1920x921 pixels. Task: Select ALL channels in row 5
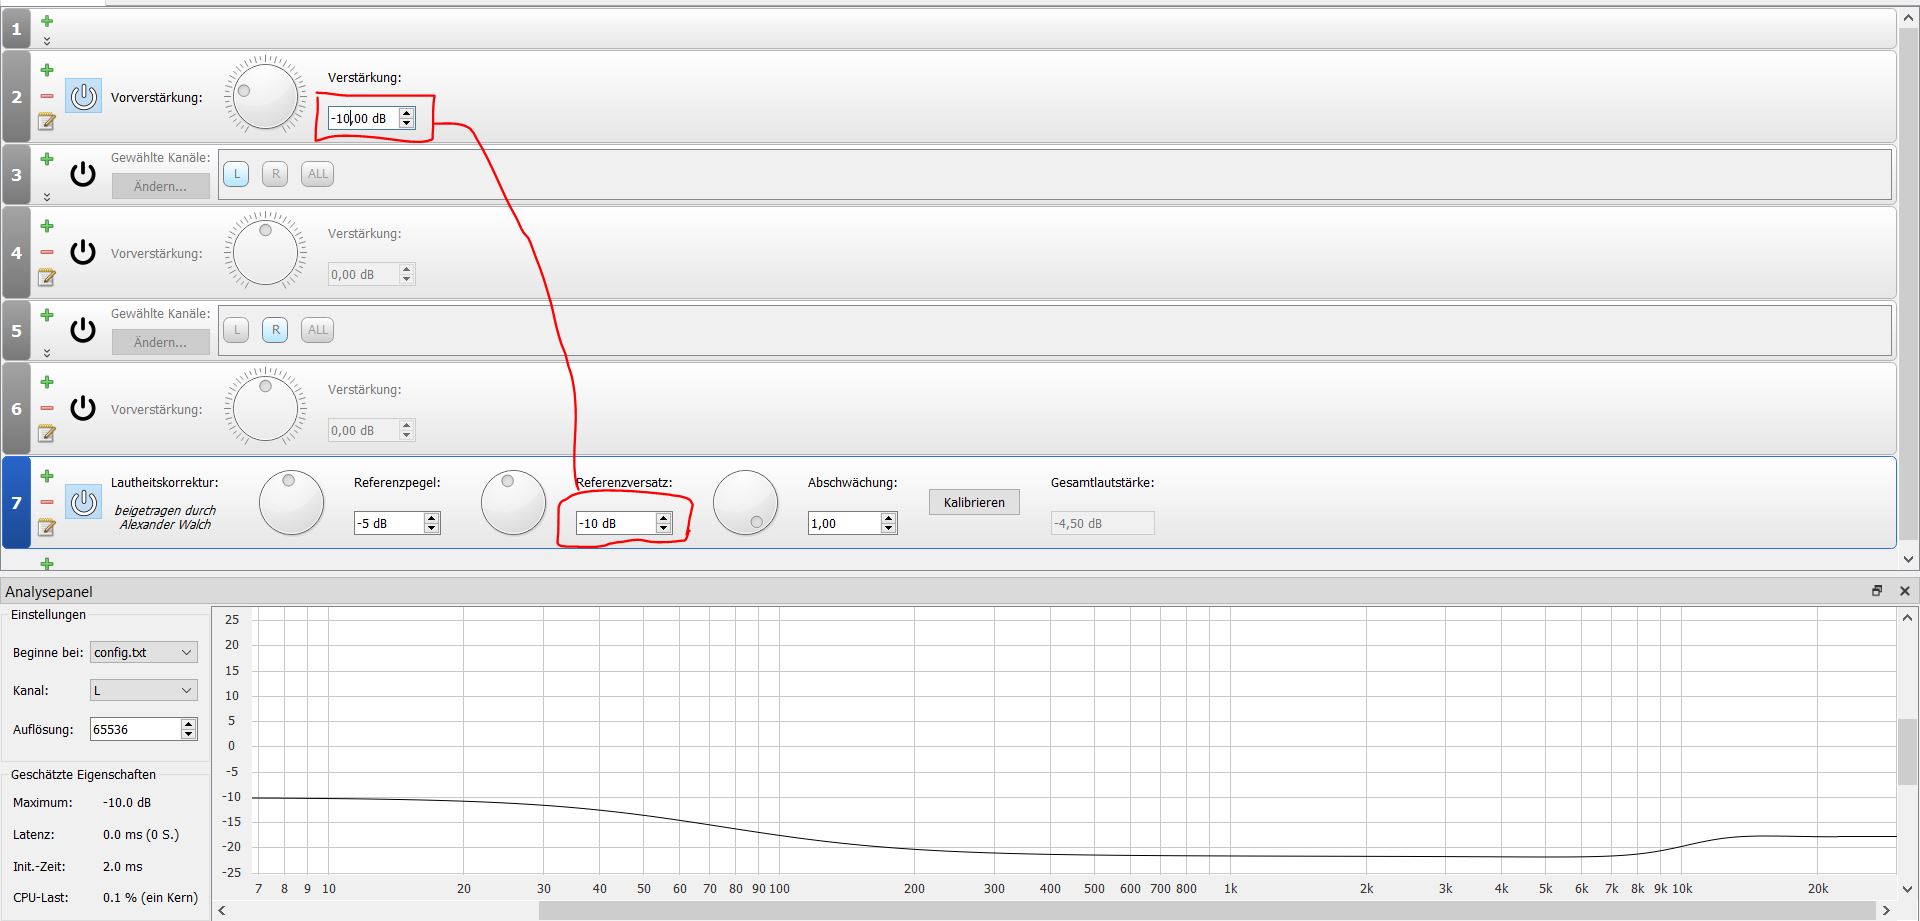point(318,330)
